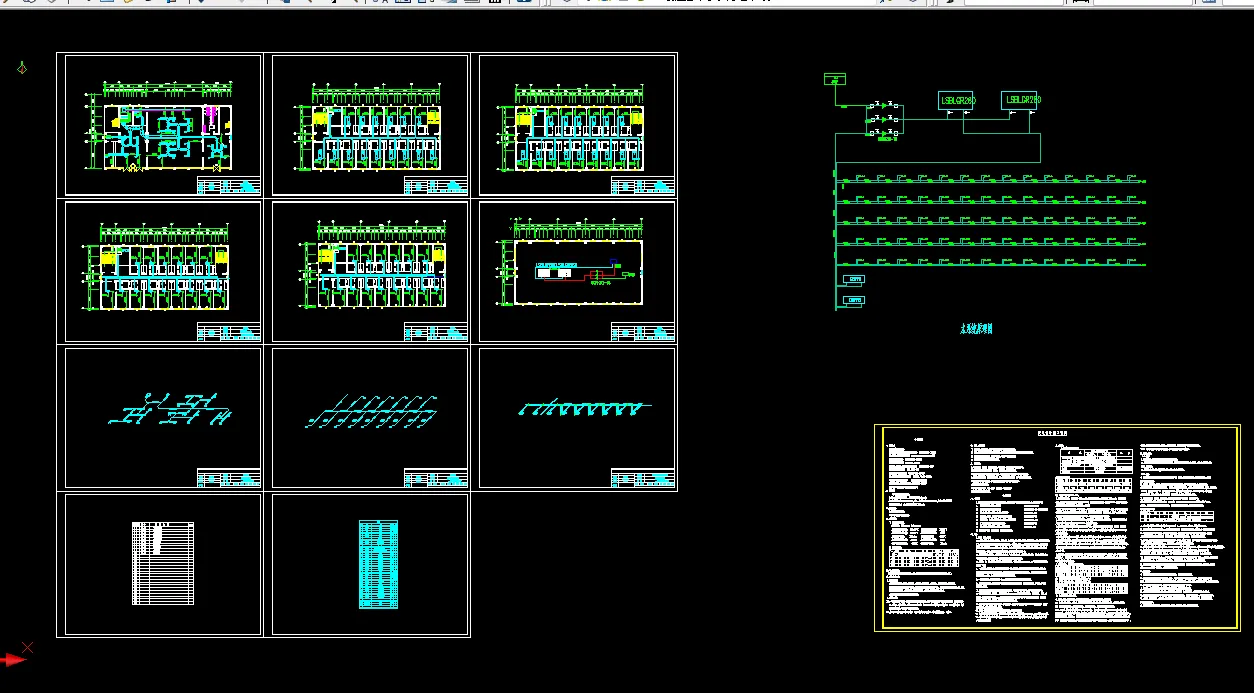The image size is (1254, 693).
Task: Select the top-row right floor plan sheet
Action: coord(577,125)
